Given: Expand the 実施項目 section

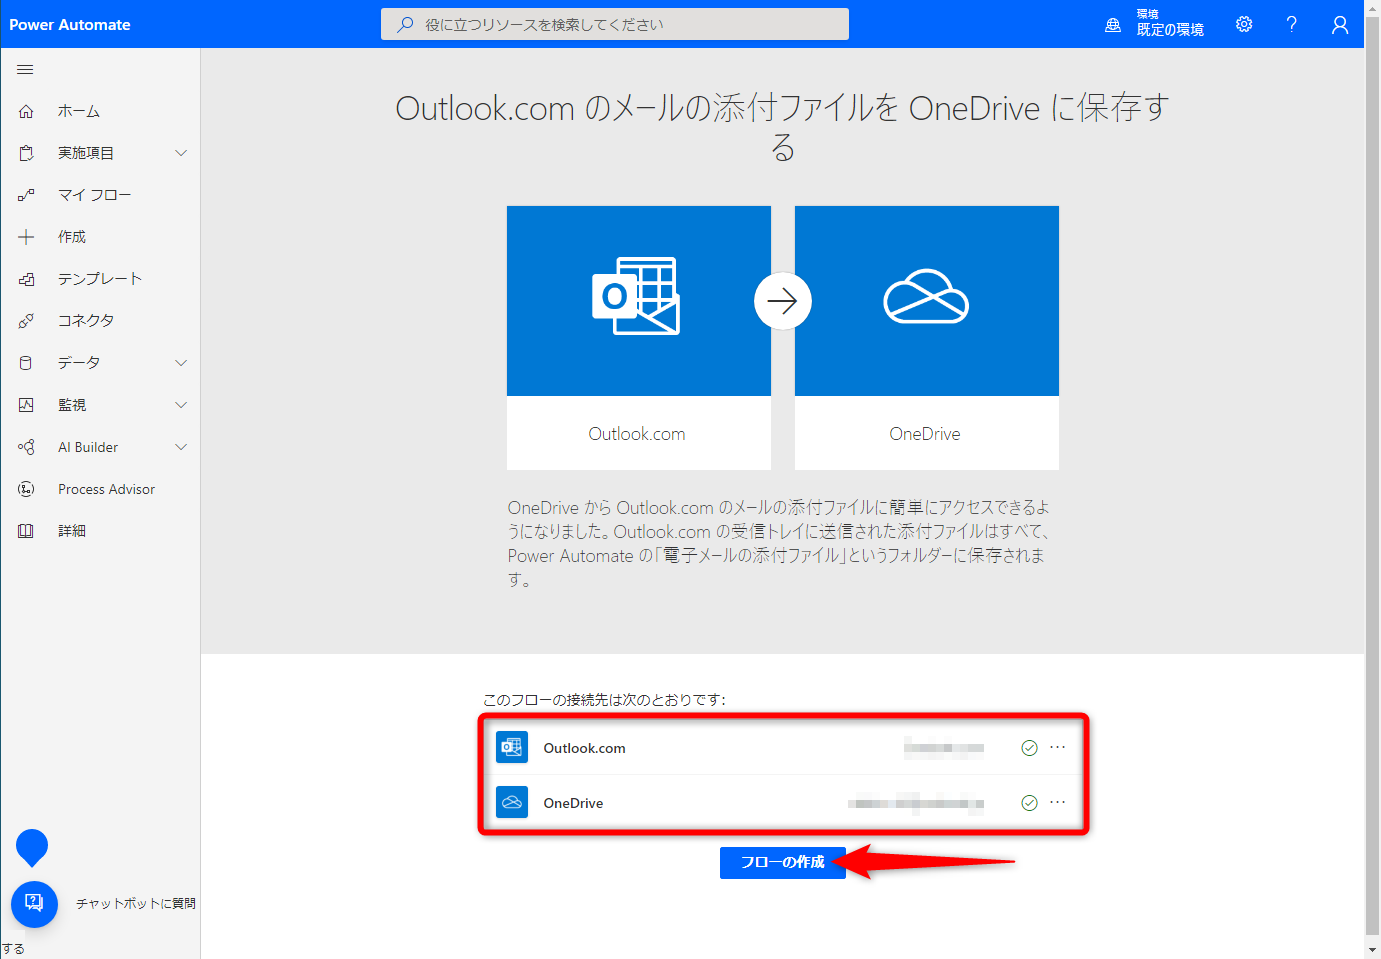Looking at the screenshot, I should (85, 152).
